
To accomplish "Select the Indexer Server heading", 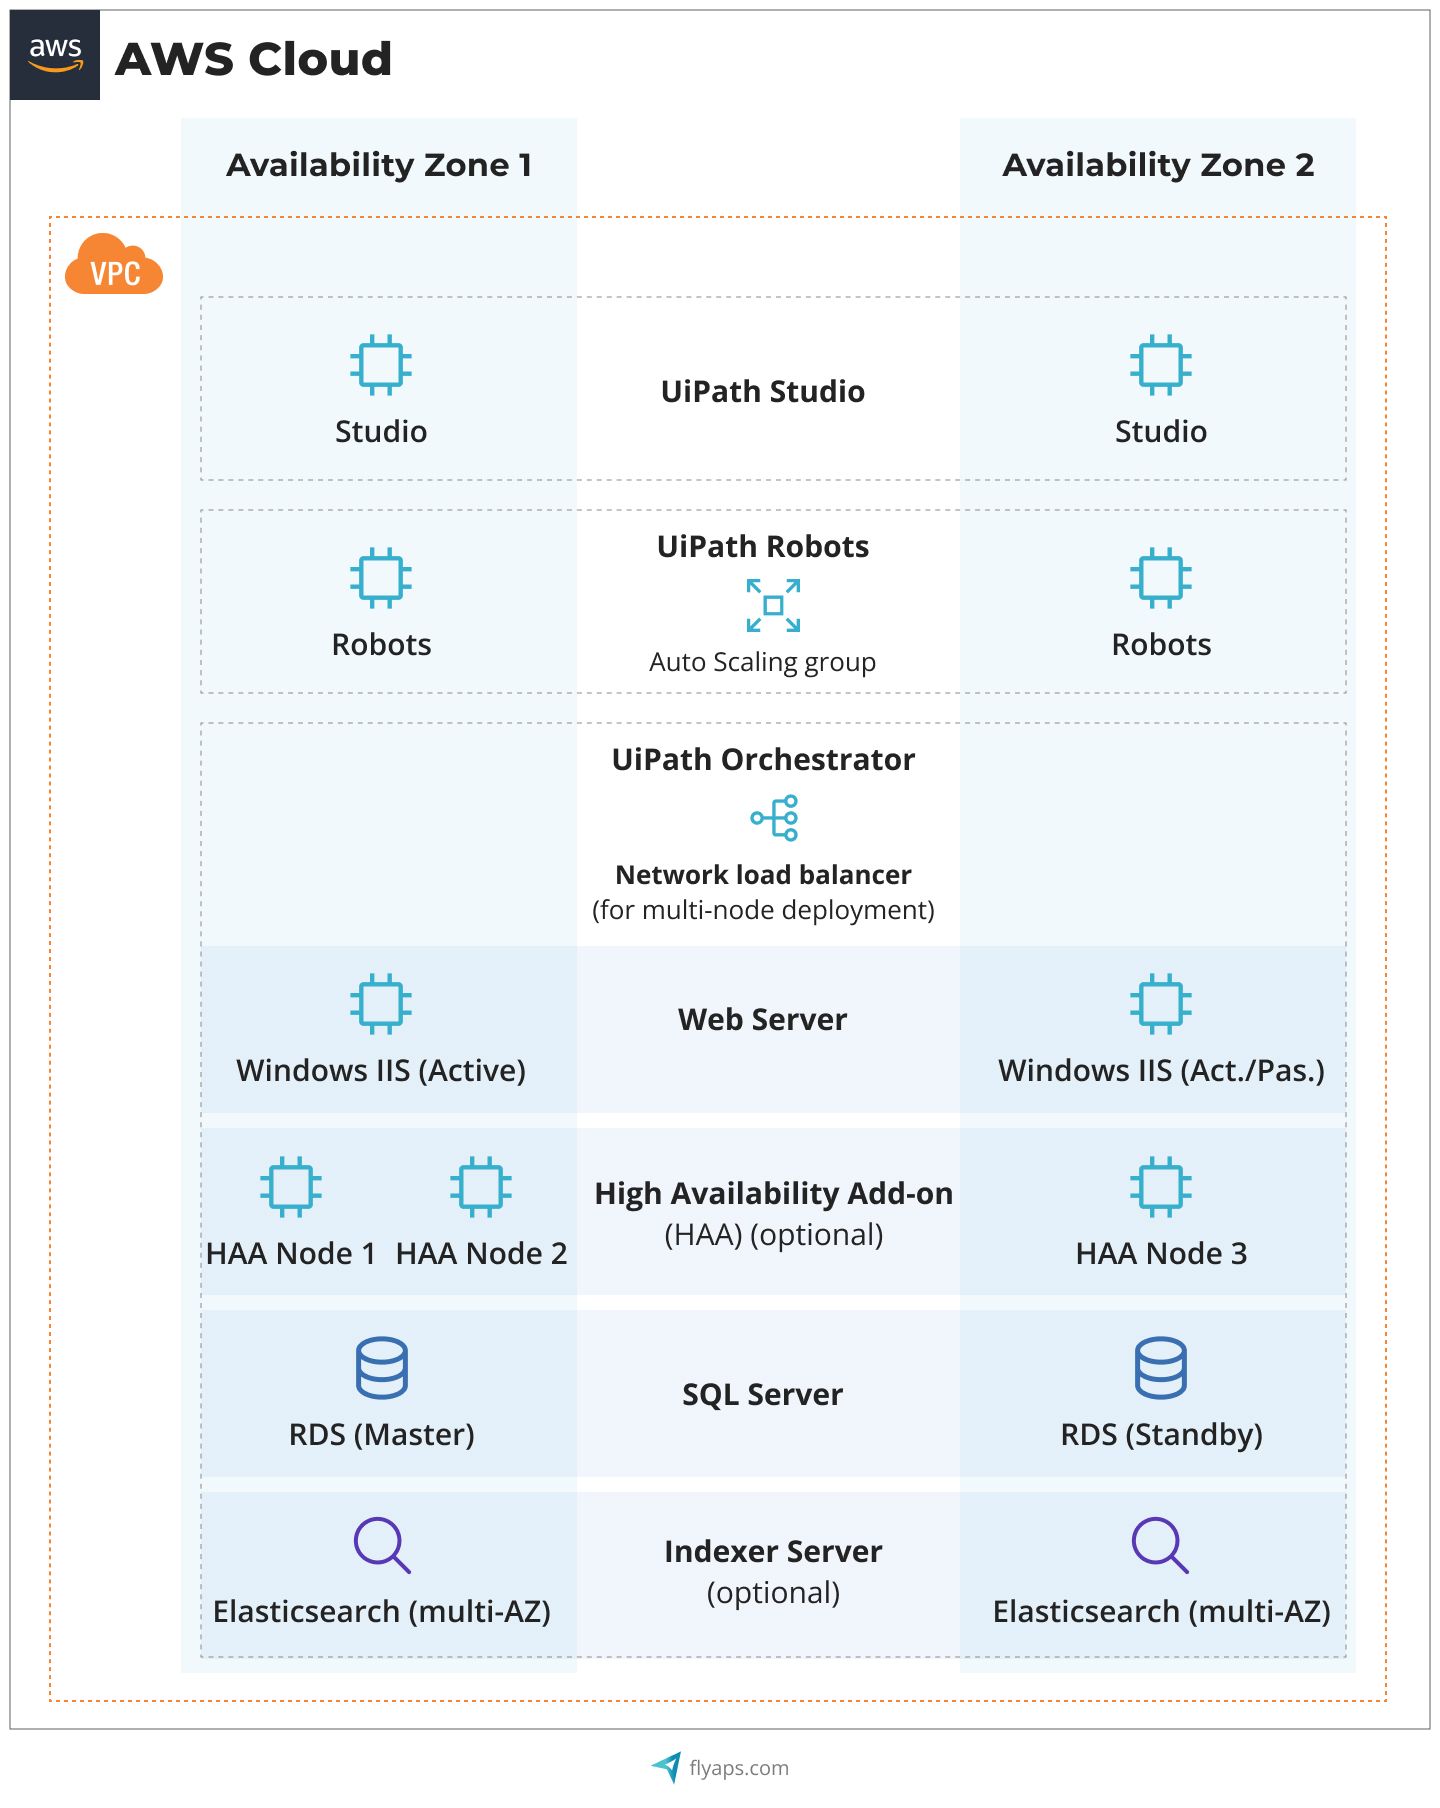I will coord(774,1552).
